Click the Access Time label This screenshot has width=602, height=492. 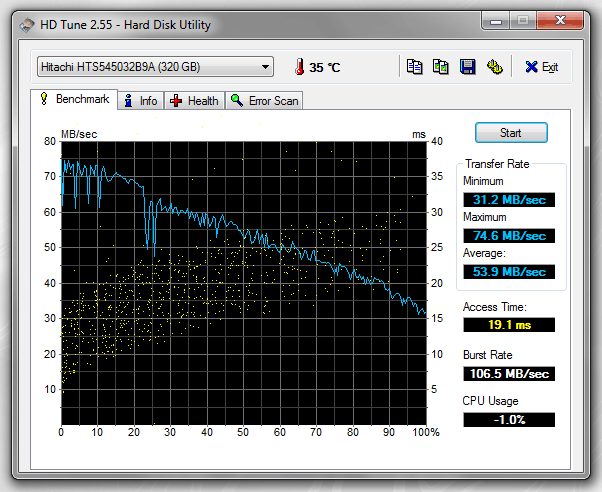[494, 307]
